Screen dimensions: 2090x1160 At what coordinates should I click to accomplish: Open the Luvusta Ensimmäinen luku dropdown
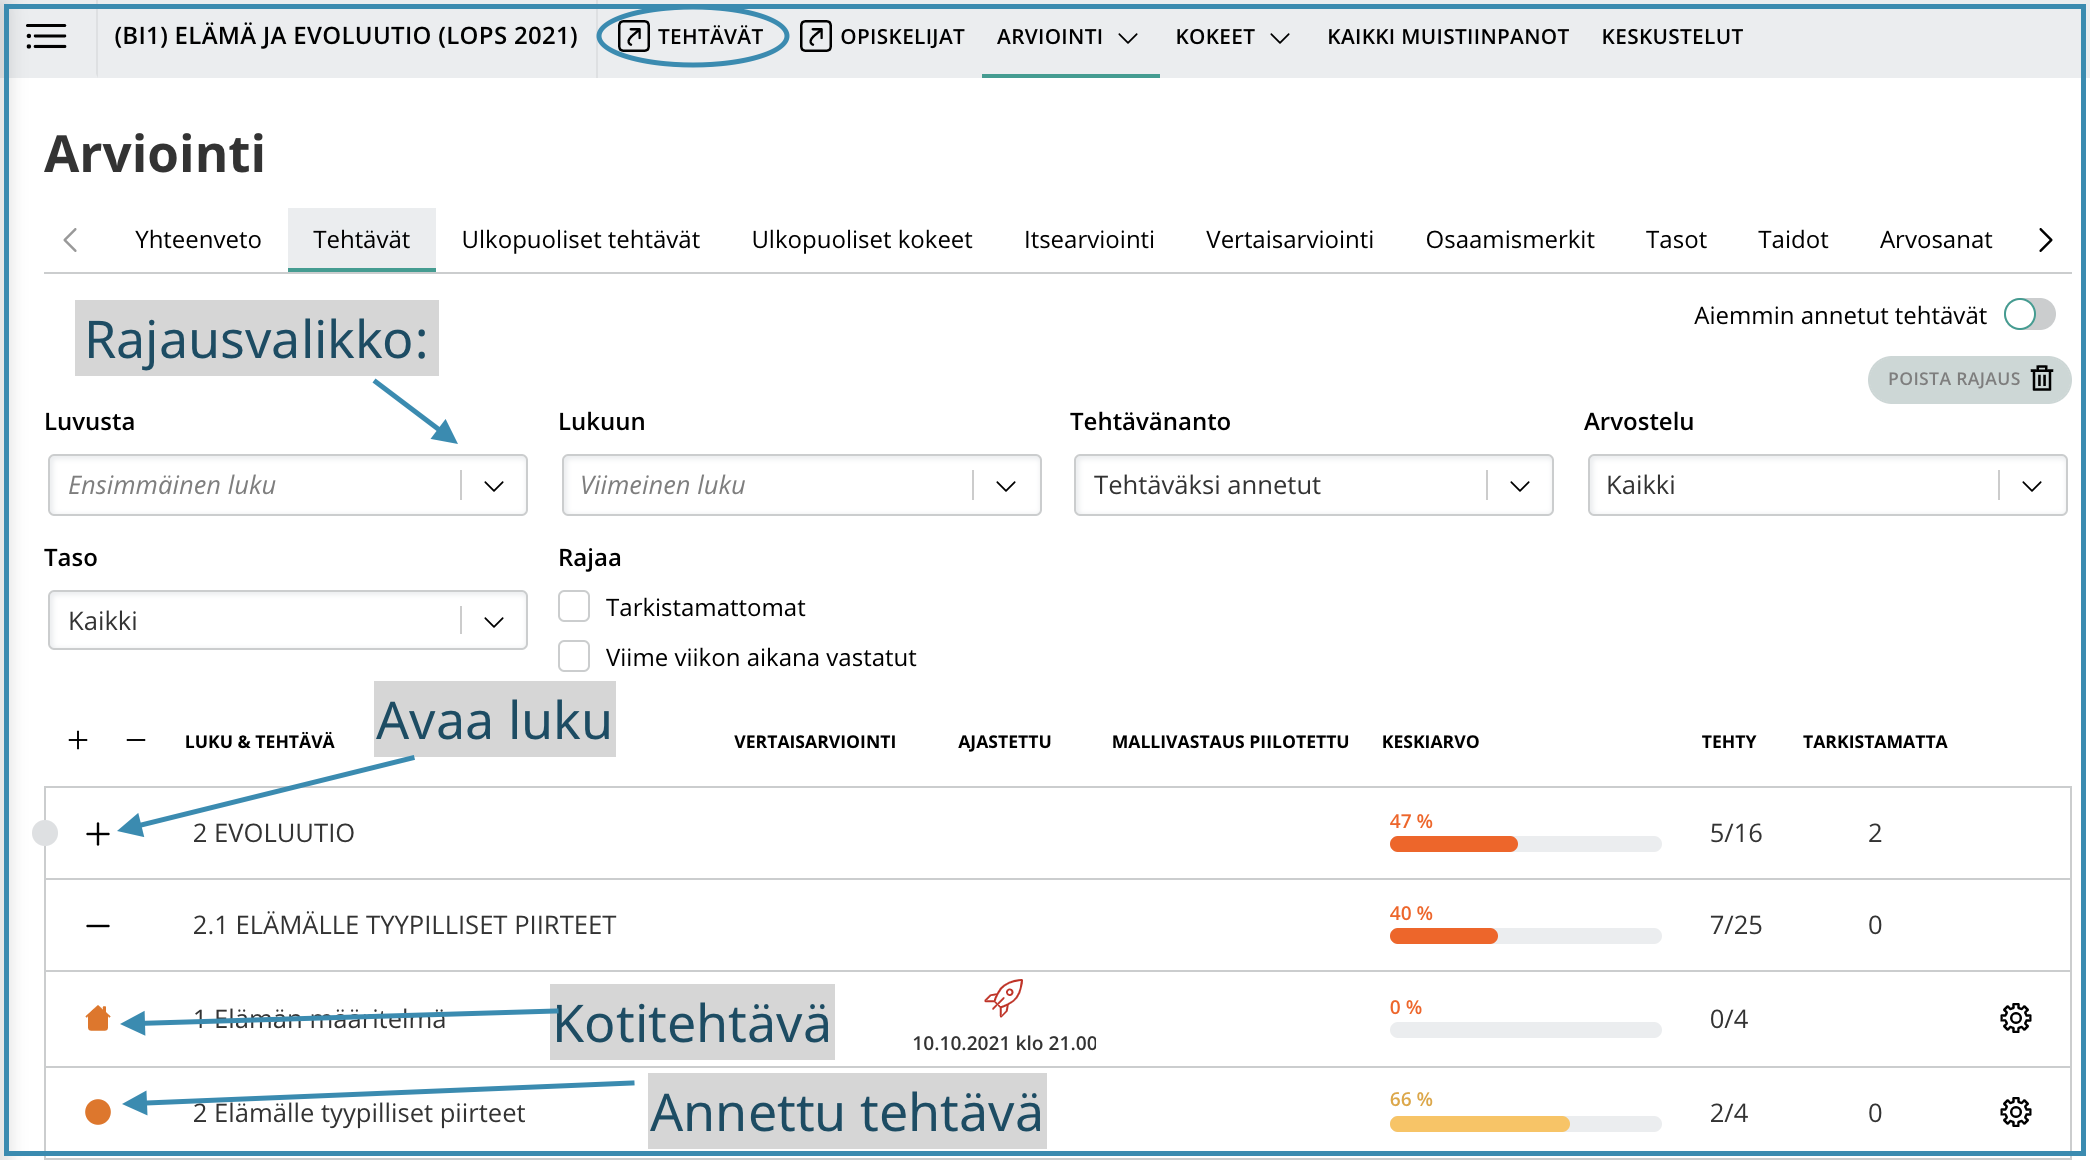point(288,485)
